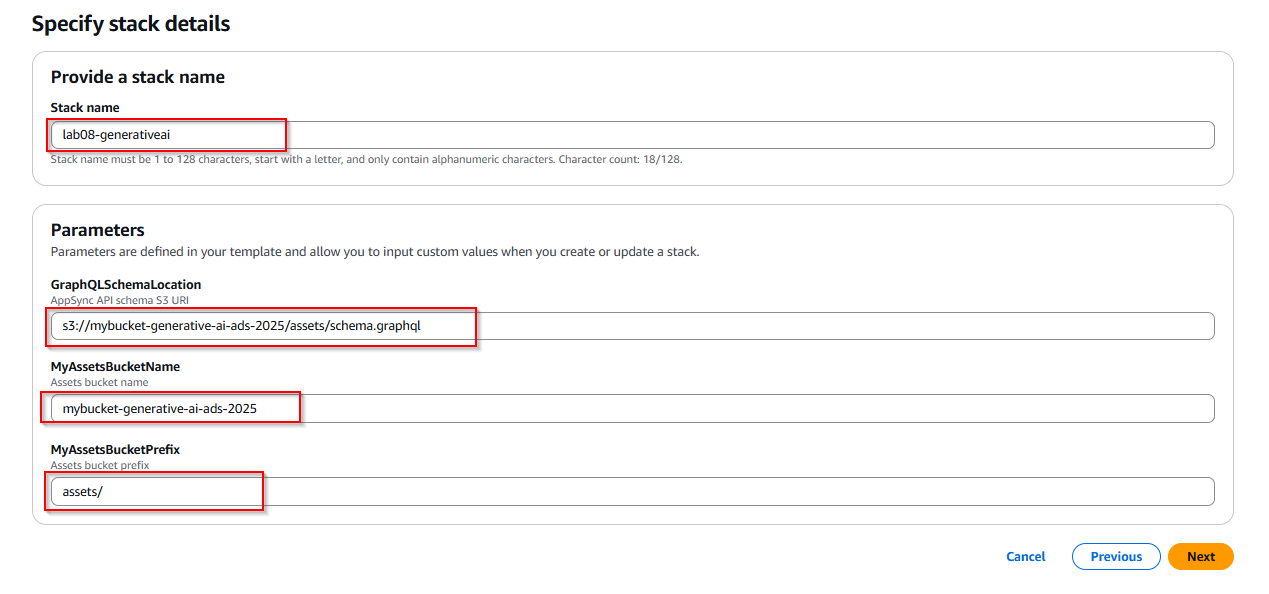Go back with the Previous button
The image size is (1269, 594).
[x=1115, y=557]
